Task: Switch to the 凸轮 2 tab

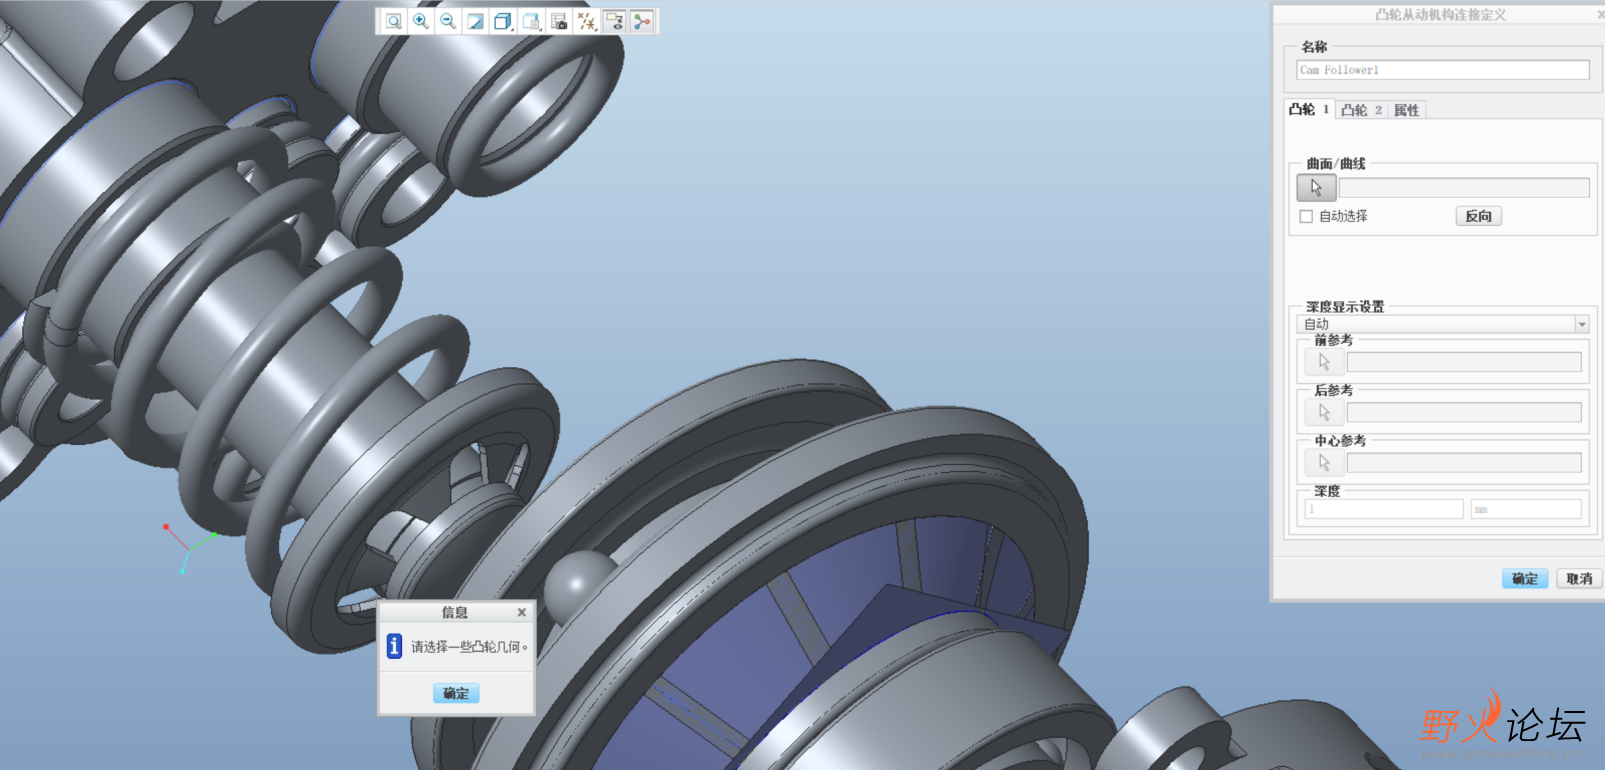Action: pos(1361,110)
